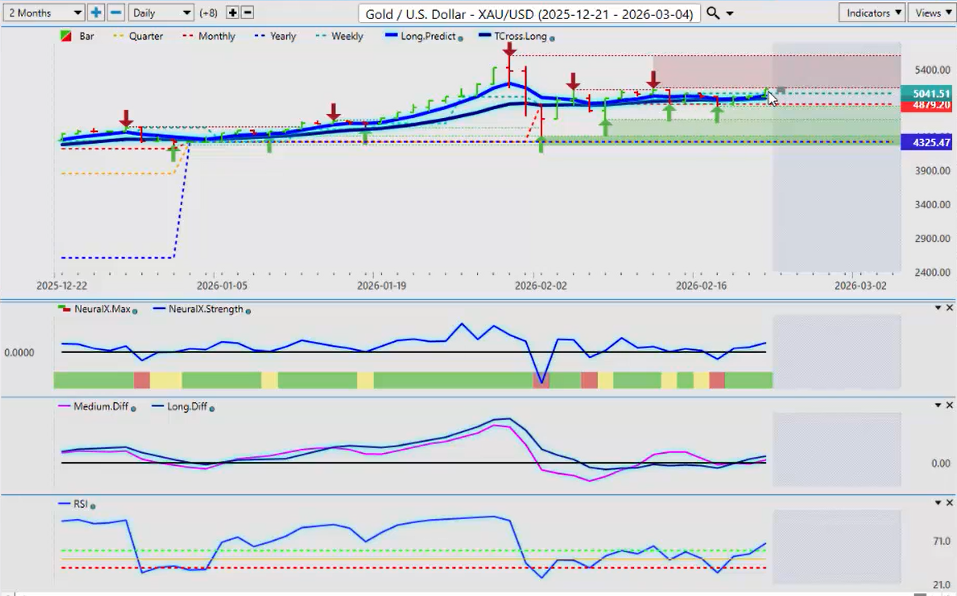Click the Gold / U.S. Dollar symbol field
The height and width of the screenshot is (596, 957).
pyautogui.click(x=528, y=13)
